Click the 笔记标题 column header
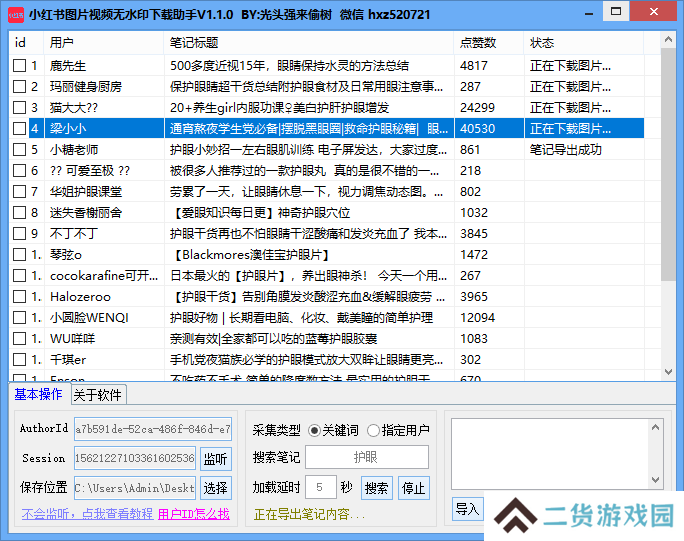Image resolution: width=684 pixels, height=541 pixels. click(309, 43)
